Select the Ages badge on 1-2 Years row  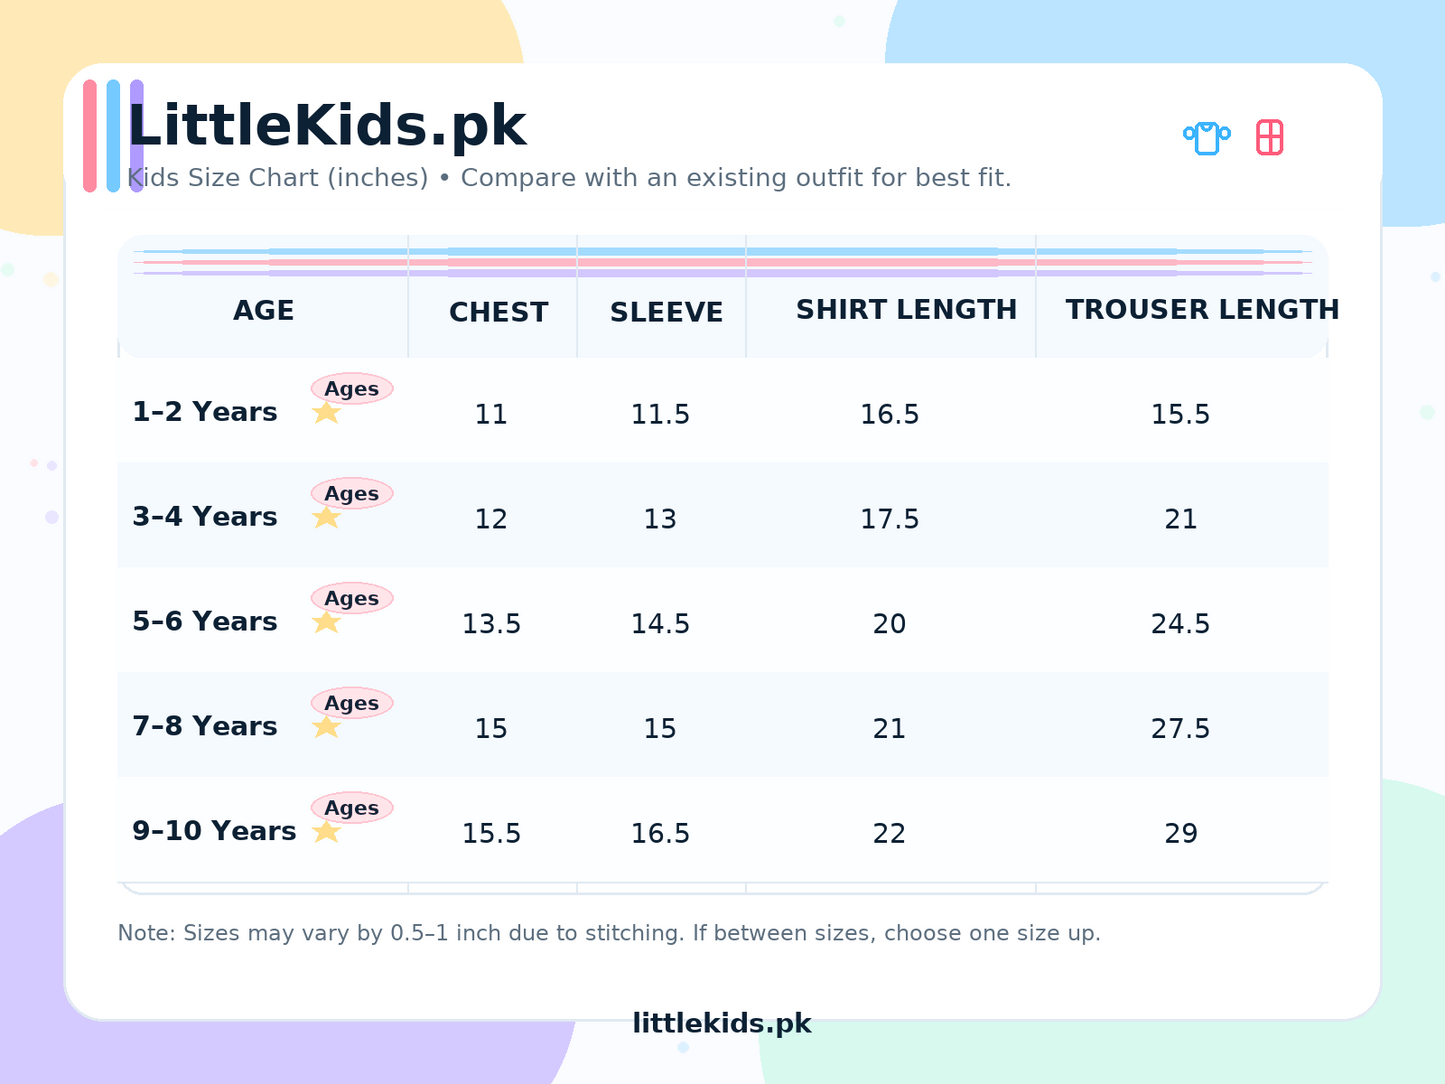tap(352, 389)
